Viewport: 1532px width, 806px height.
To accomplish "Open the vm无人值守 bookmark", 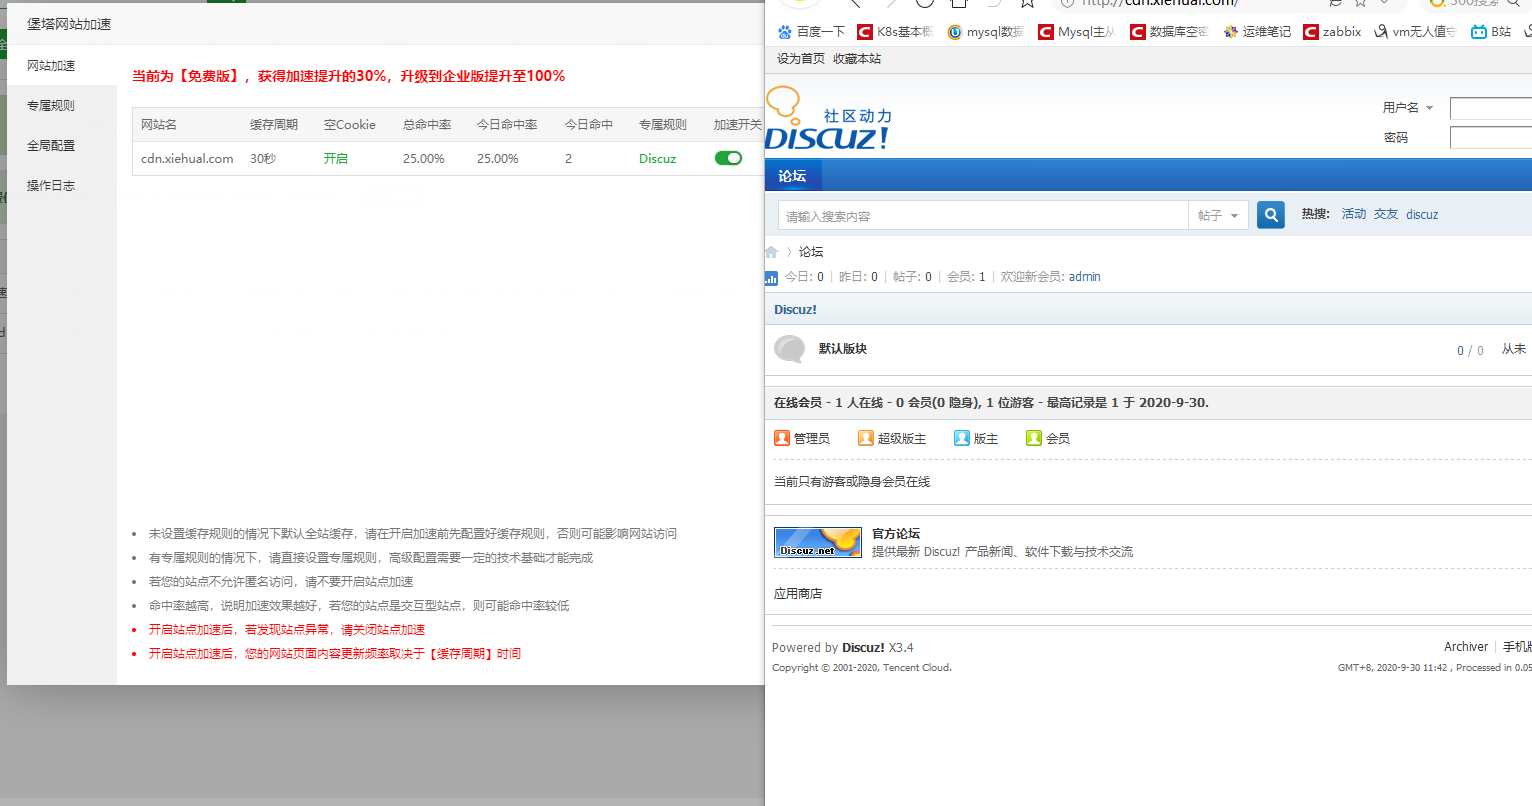I will coord(1415,32).
